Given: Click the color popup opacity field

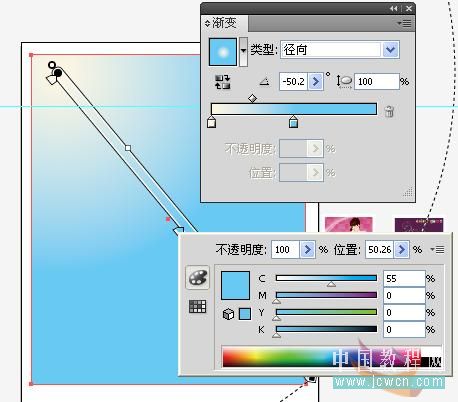Looking at the screenshot, I should 286,250.
